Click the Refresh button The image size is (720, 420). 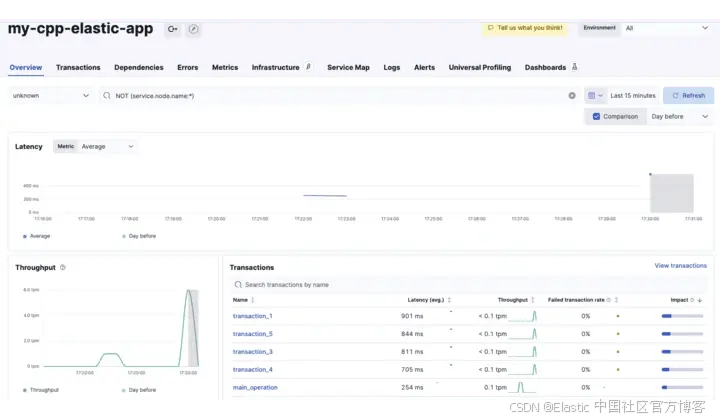pyautogui.click(x=688, y=95)
